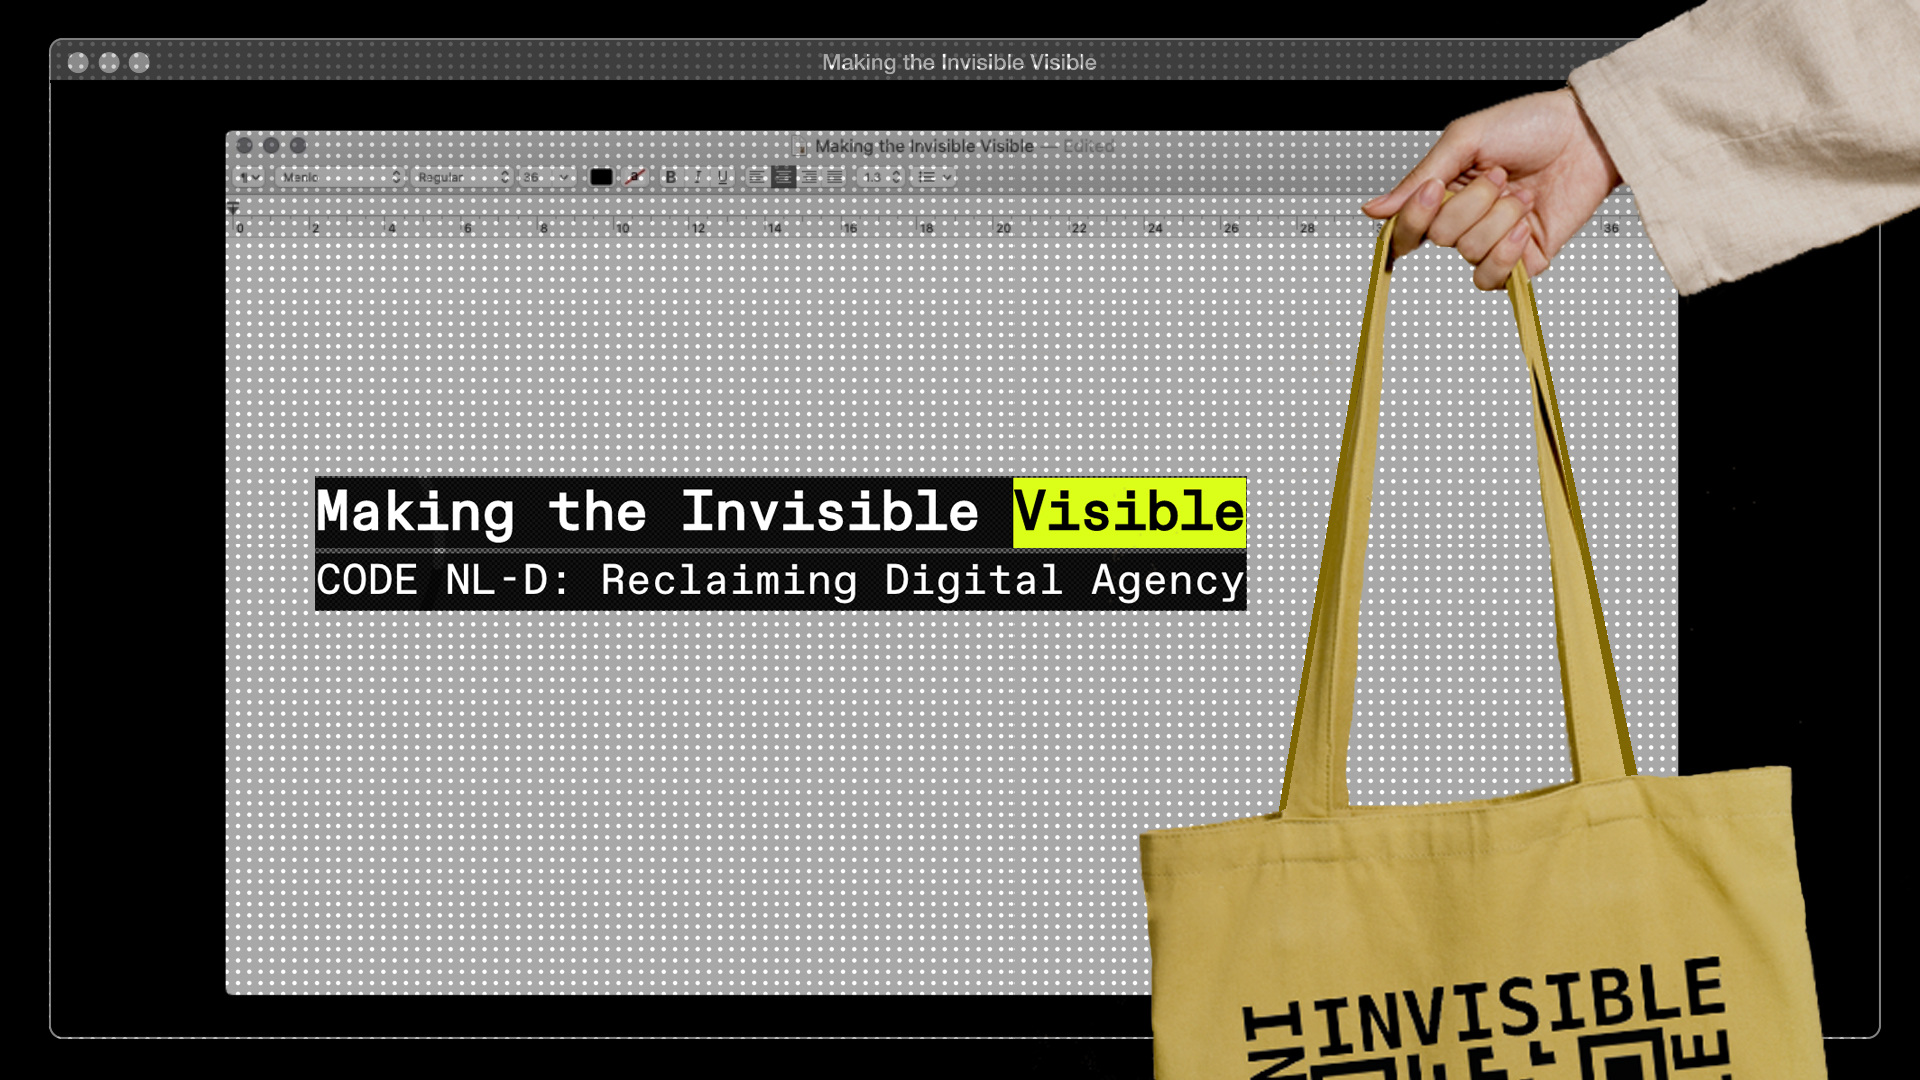Click the inner window title text
The height and width of the screenshot is (1080, 1920).
(x=924, y=146)
